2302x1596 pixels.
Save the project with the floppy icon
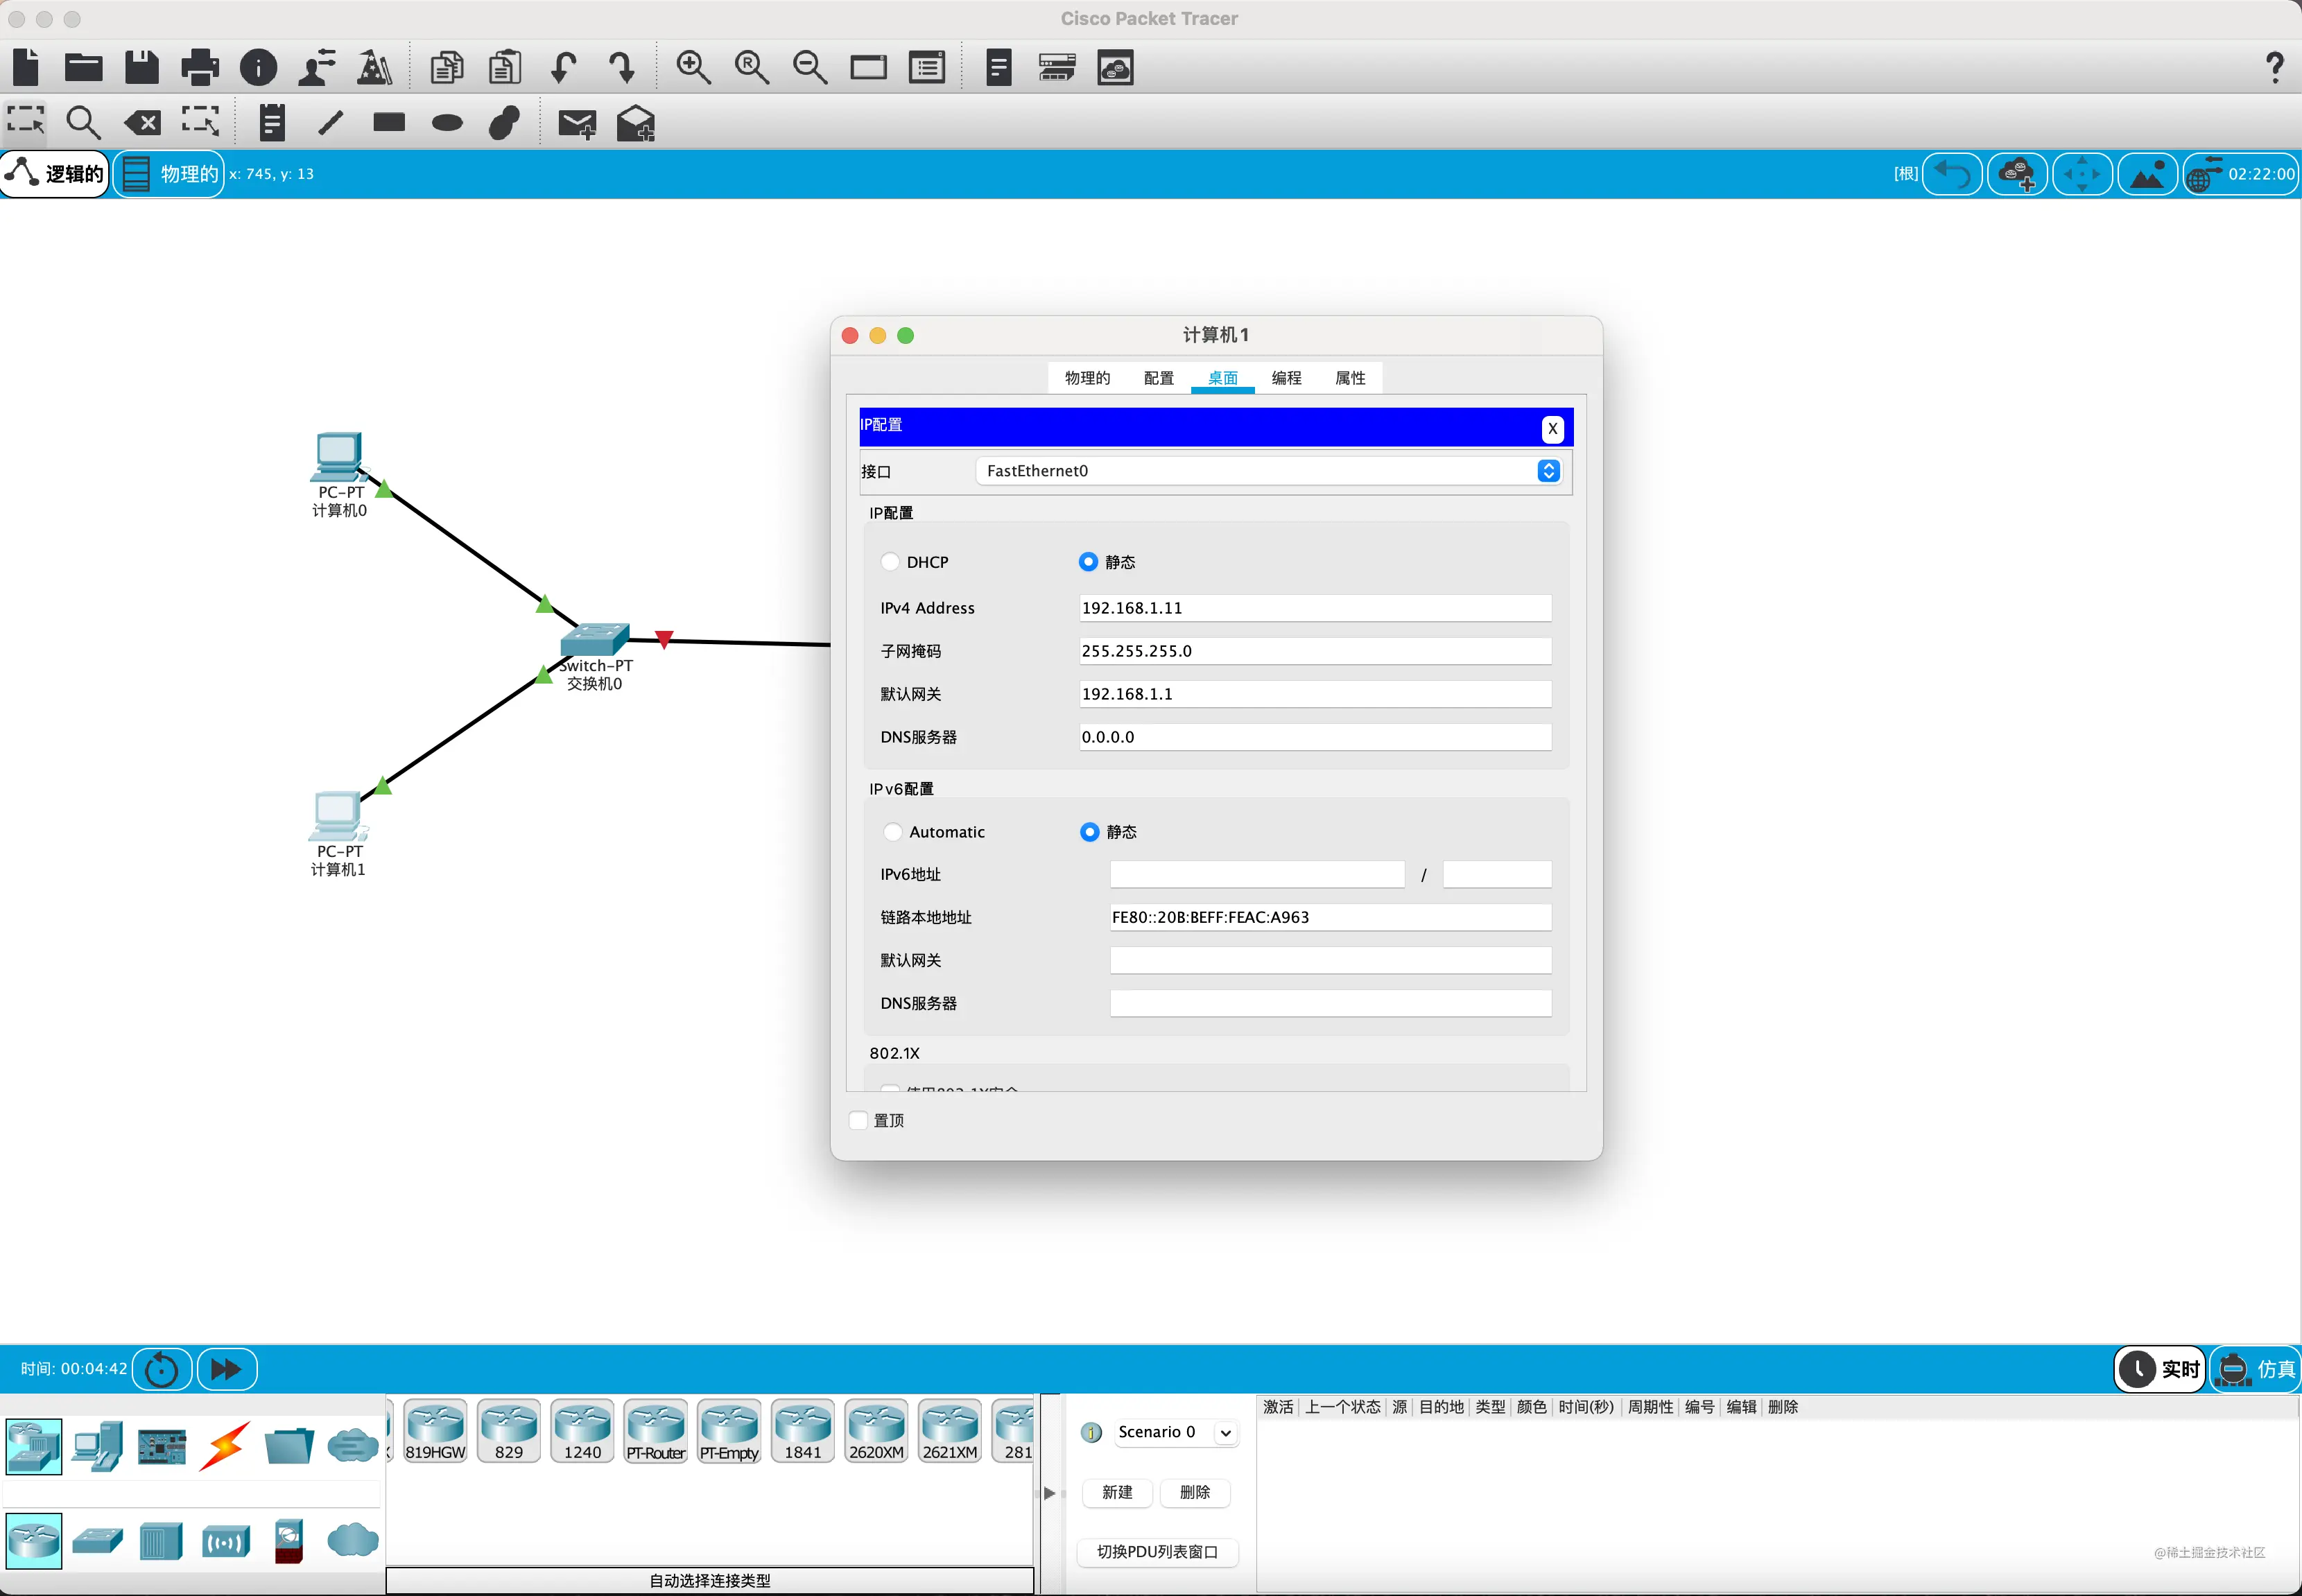tap(142, 67)
